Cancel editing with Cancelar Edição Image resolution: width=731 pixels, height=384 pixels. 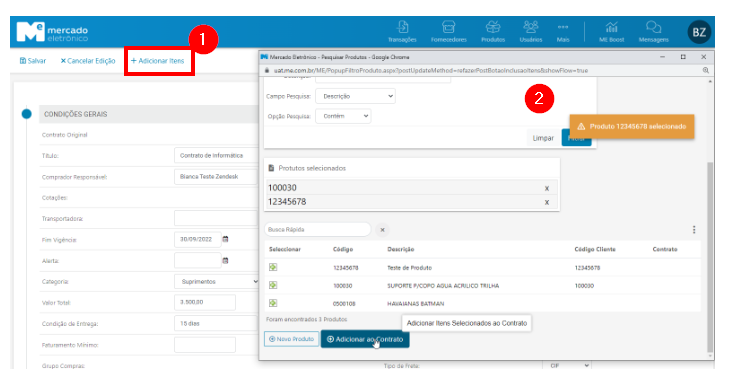[x=88, y=61]
